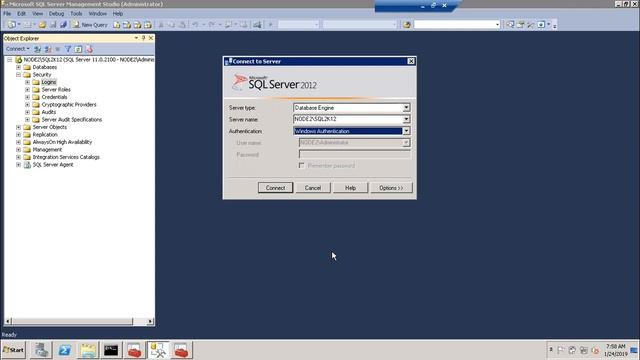The image size is (640, 360).
Task: Click the active SQL Server Management Studio taskbar icon
Action: click(x=158, y=350)
